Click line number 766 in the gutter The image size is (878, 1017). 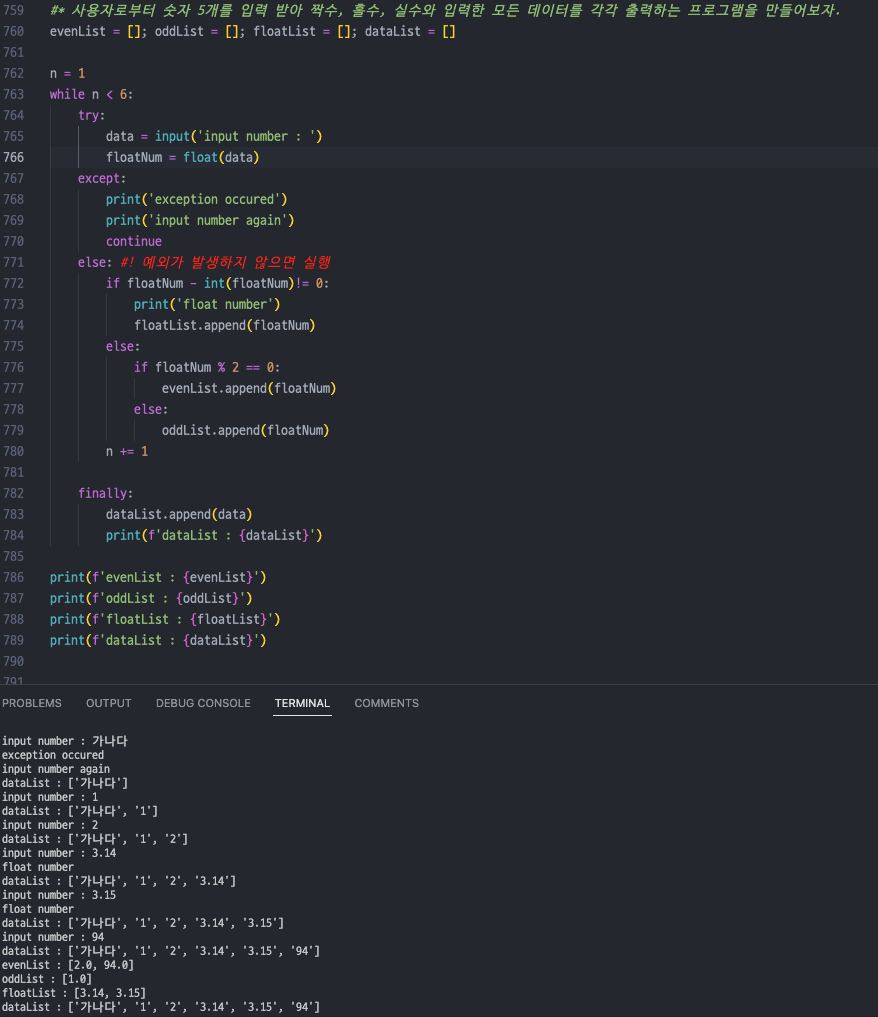coord(14,158)
